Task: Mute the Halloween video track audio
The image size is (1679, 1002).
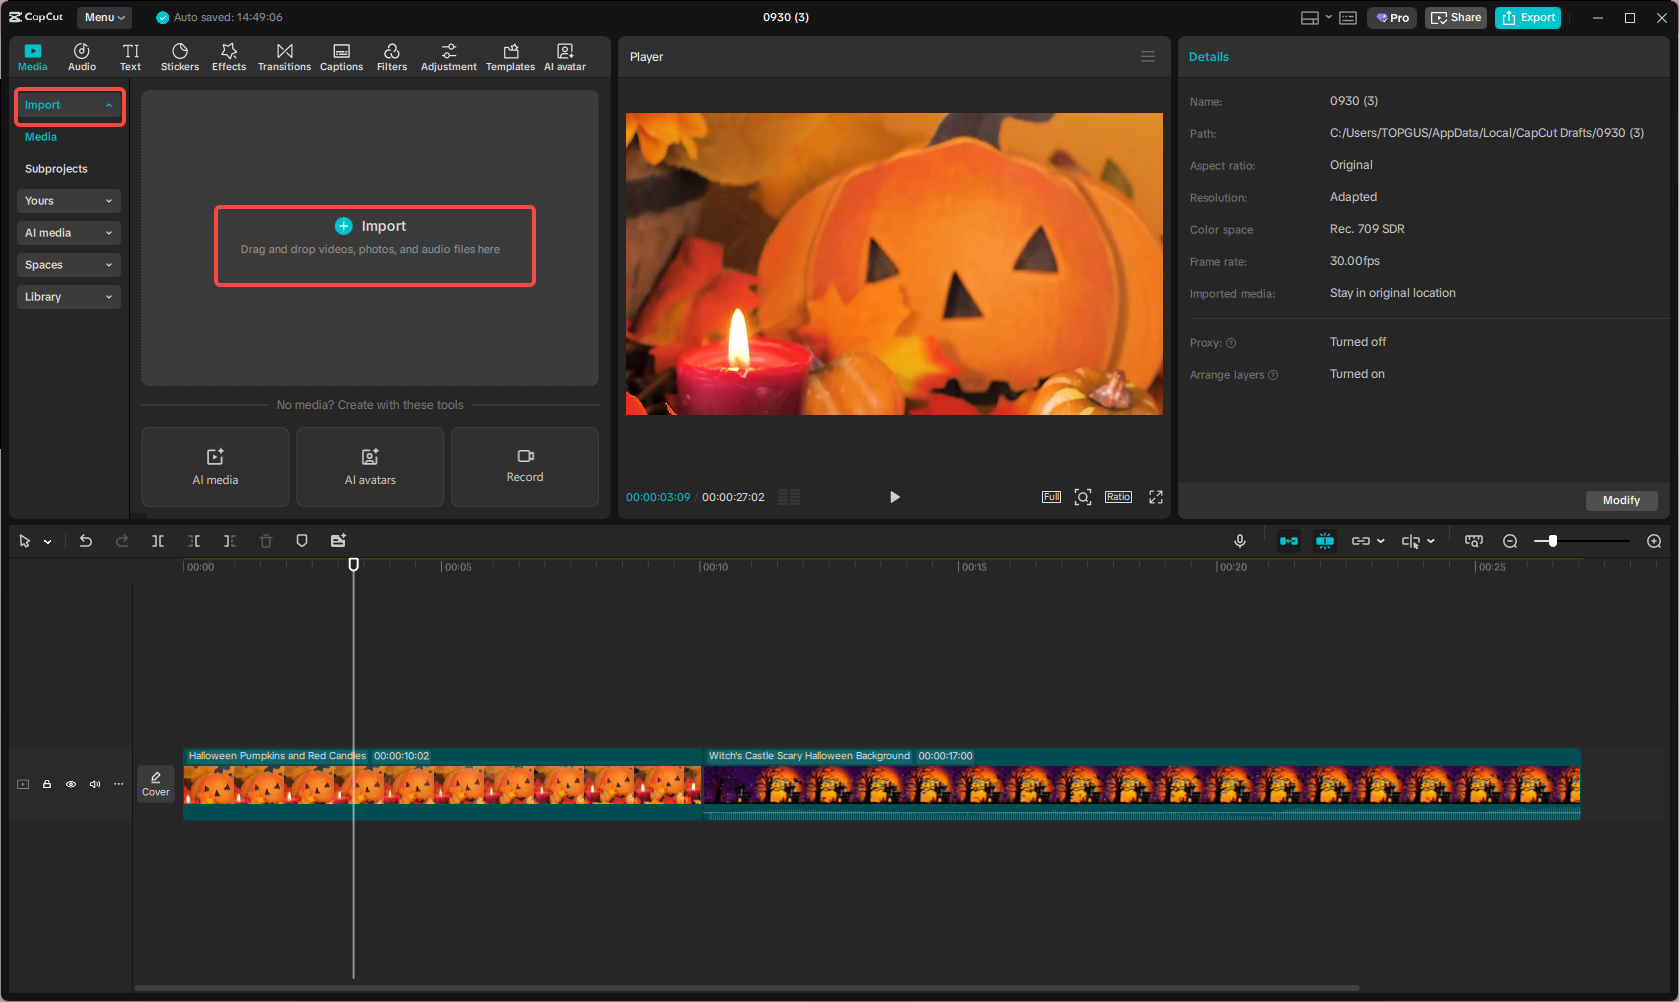Action: [x=95, y=784]
